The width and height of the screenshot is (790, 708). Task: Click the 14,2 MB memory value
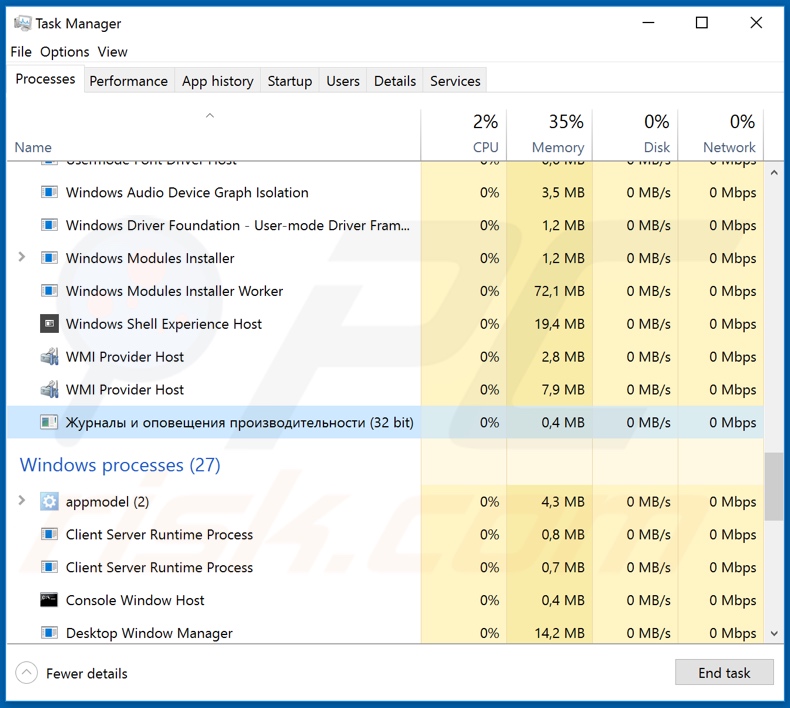point(559,633)
